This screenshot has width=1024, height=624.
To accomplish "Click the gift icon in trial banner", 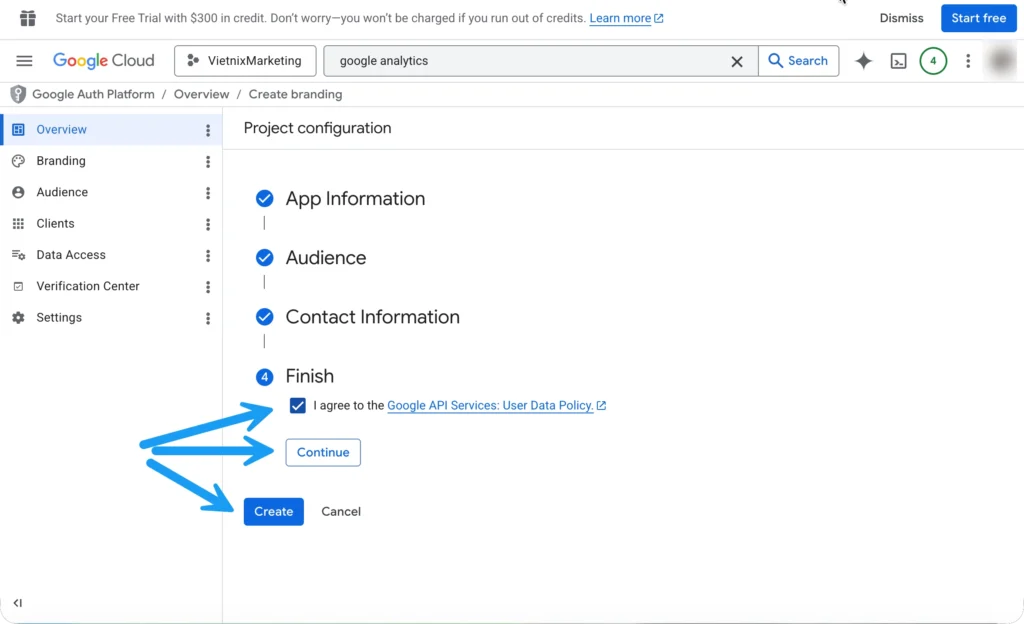I will (x=28, y=18).
